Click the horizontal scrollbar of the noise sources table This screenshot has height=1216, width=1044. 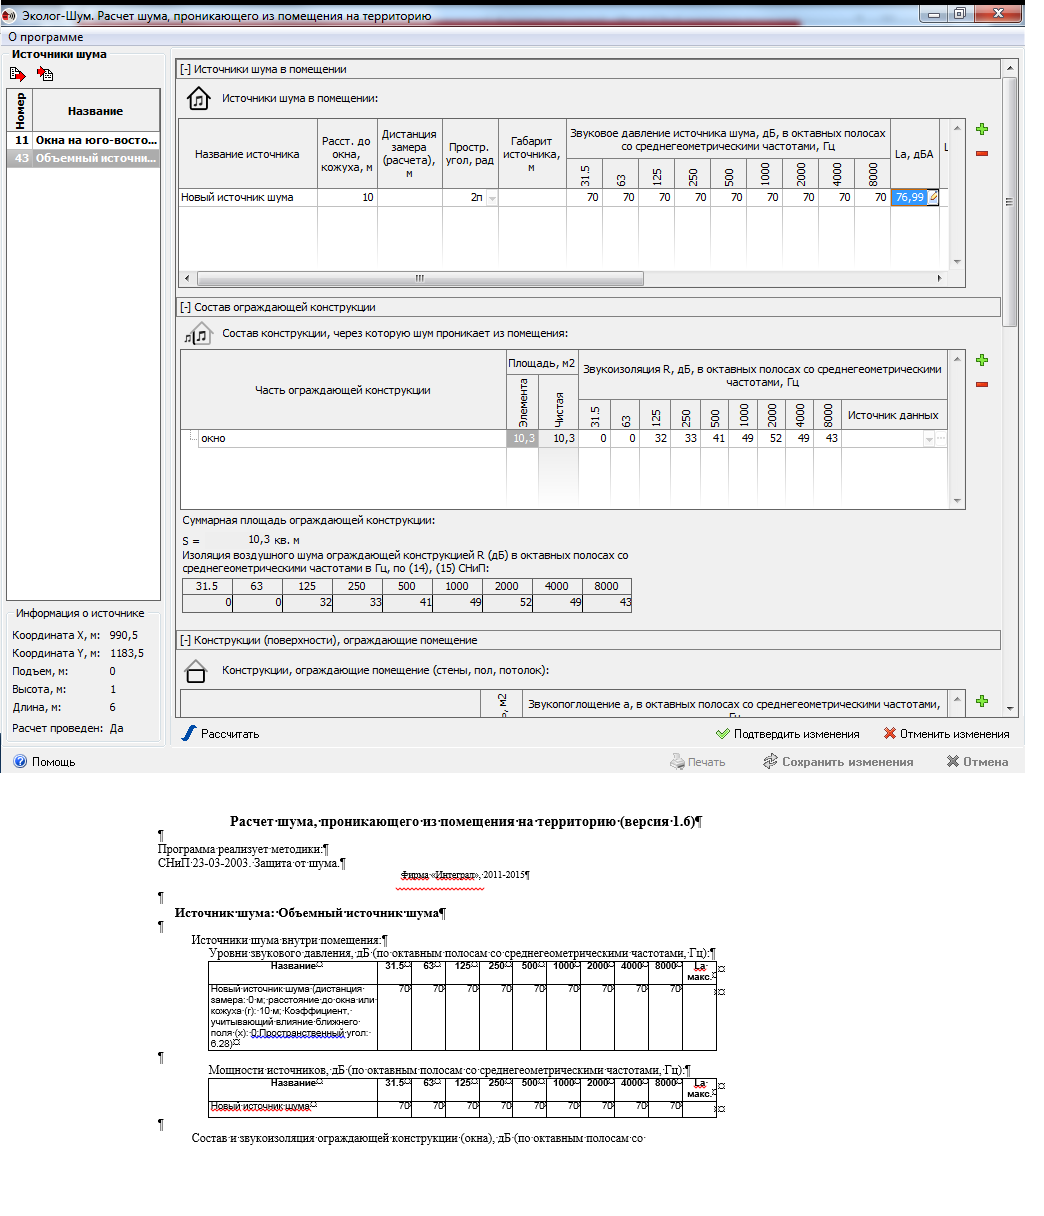[420, 279]
